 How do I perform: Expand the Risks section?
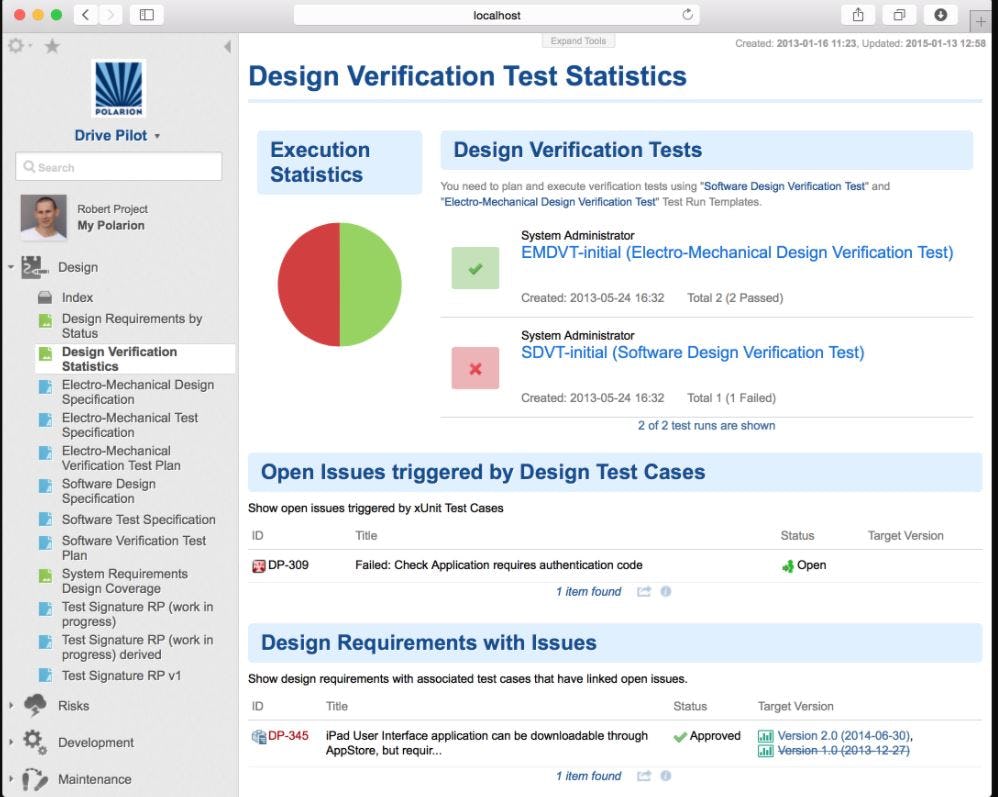tap(14, 705)
